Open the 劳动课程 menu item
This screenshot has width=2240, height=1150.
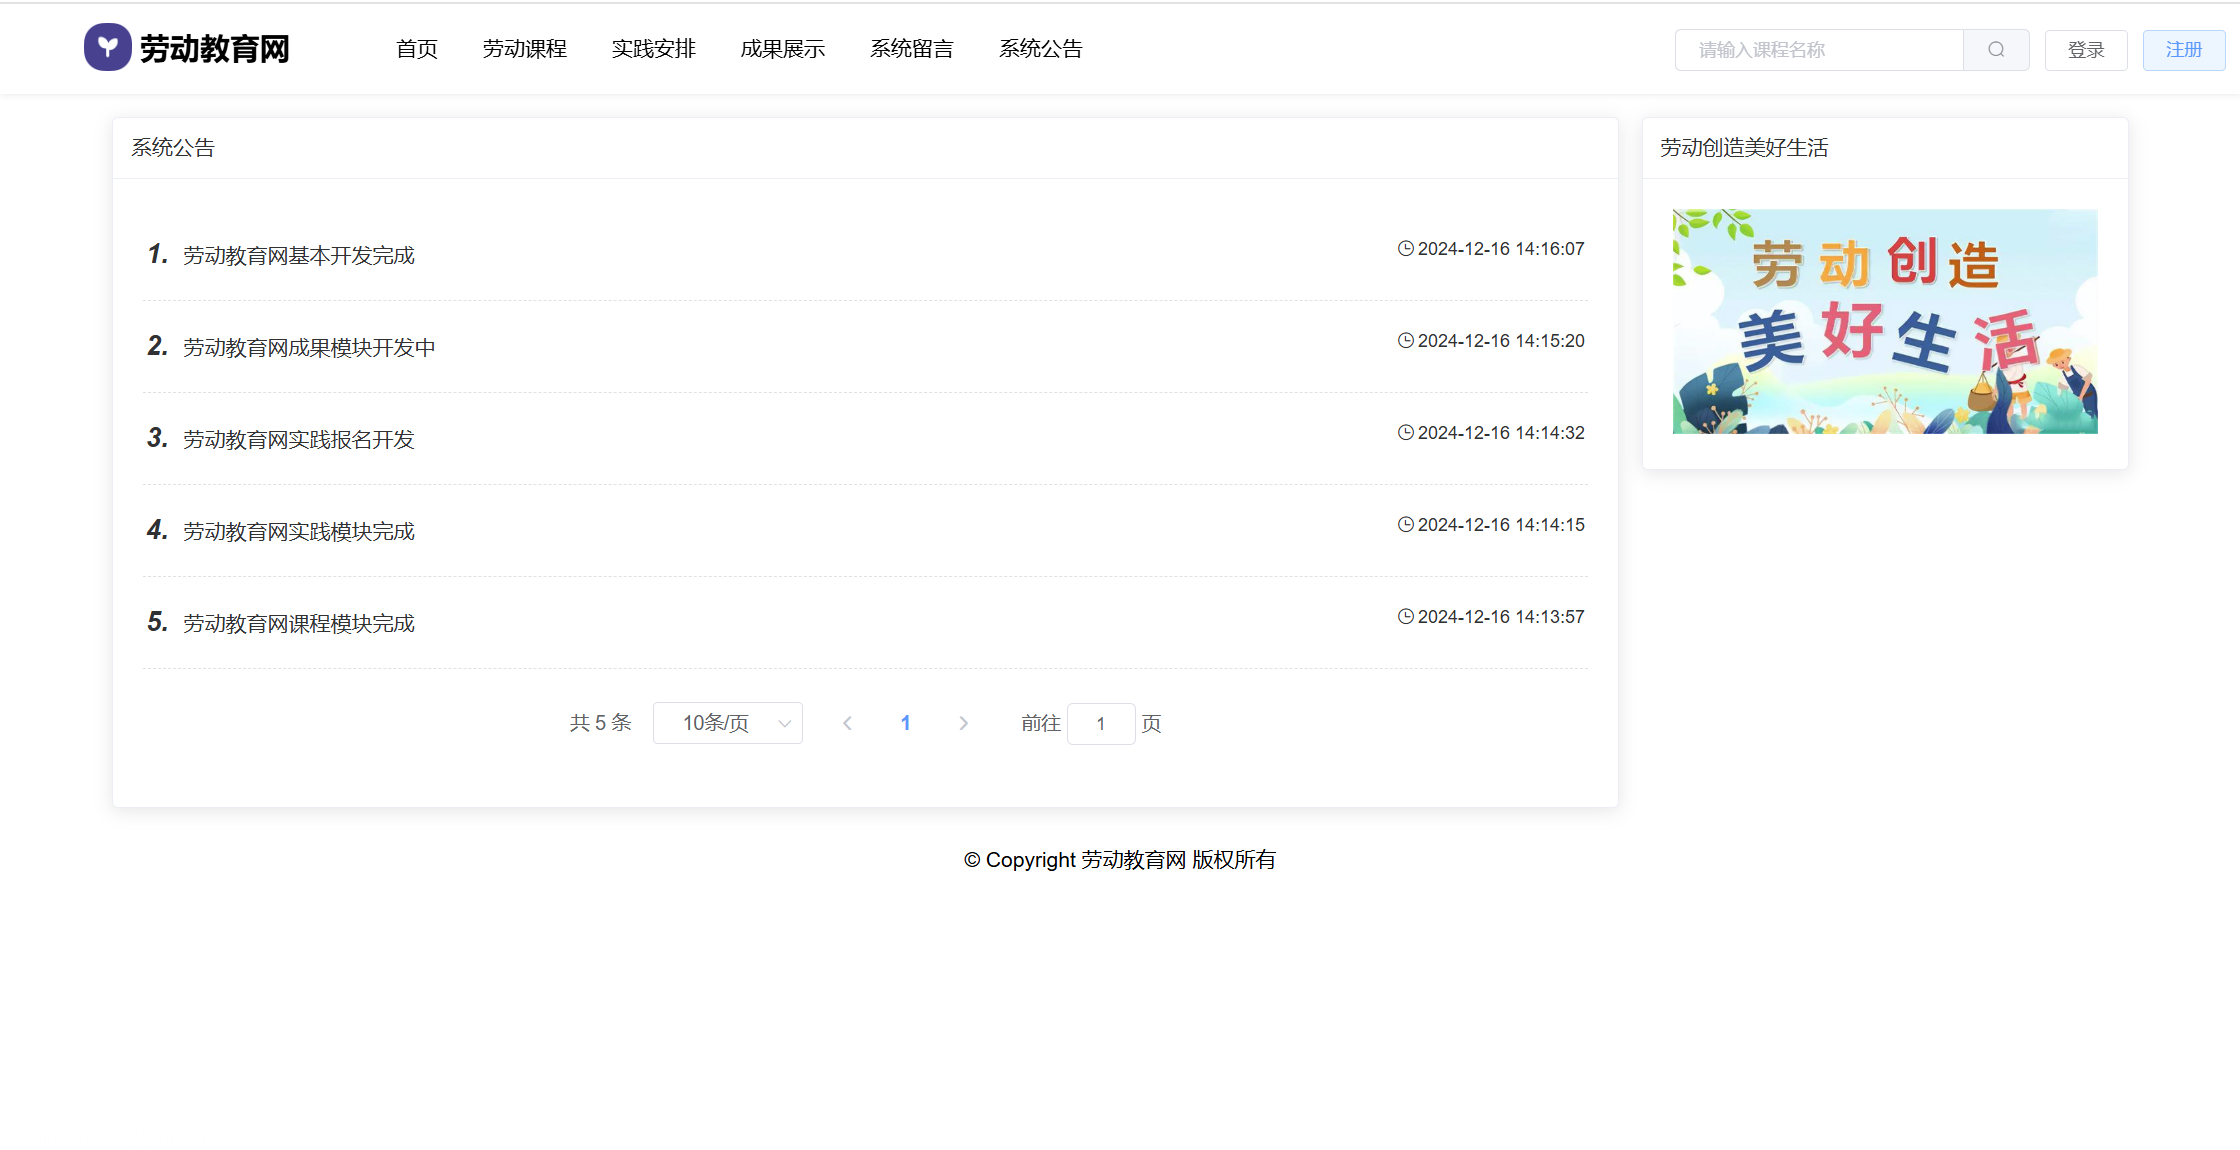coord(524,49)
